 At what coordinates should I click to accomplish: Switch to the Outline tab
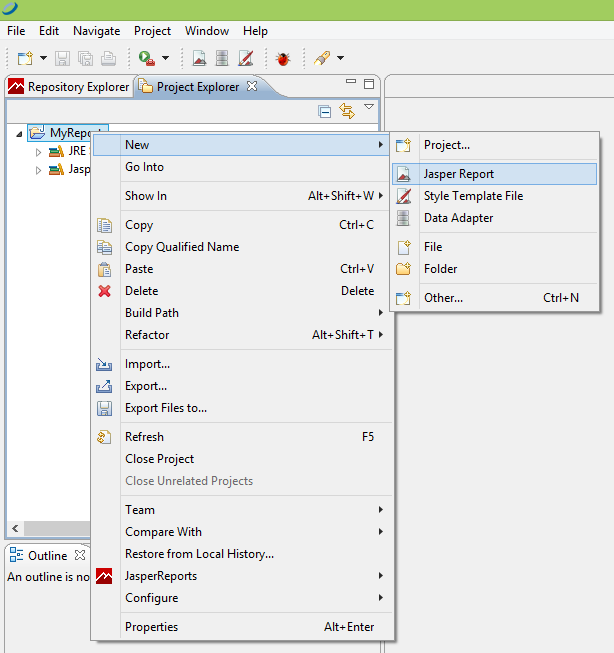click(x=38, y=556)
